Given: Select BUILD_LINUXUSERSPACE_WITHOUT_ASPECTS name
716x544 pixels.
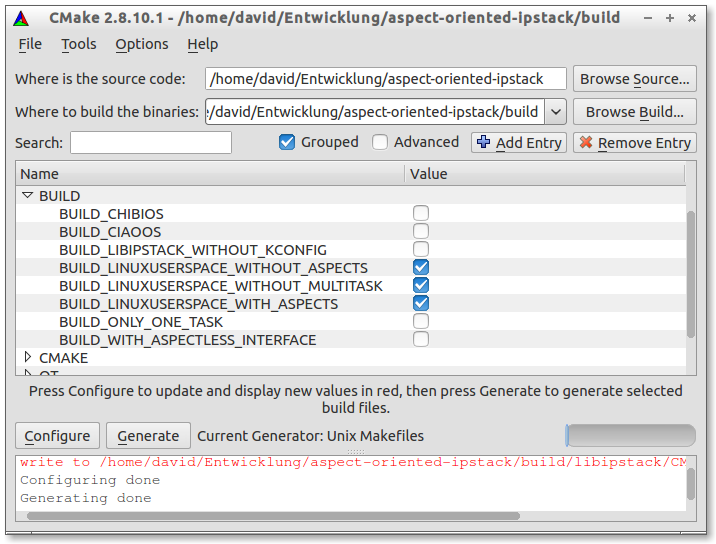Looking at the screenshot, I should click(213, 268).
